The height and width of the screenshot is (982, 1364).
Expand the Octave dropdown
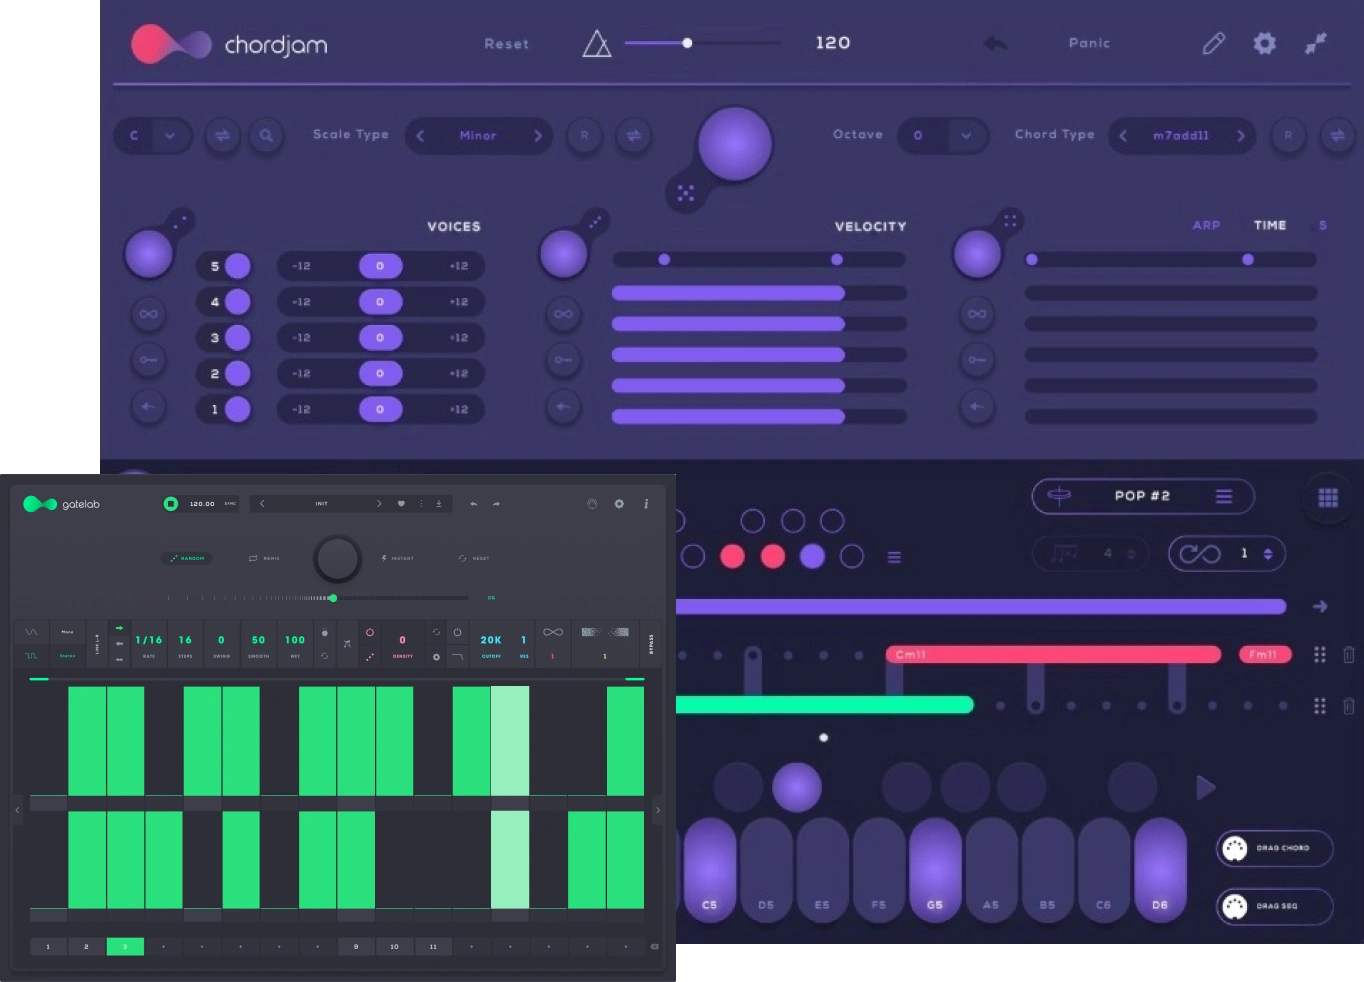pyautogui.click(x=965, y=136)
